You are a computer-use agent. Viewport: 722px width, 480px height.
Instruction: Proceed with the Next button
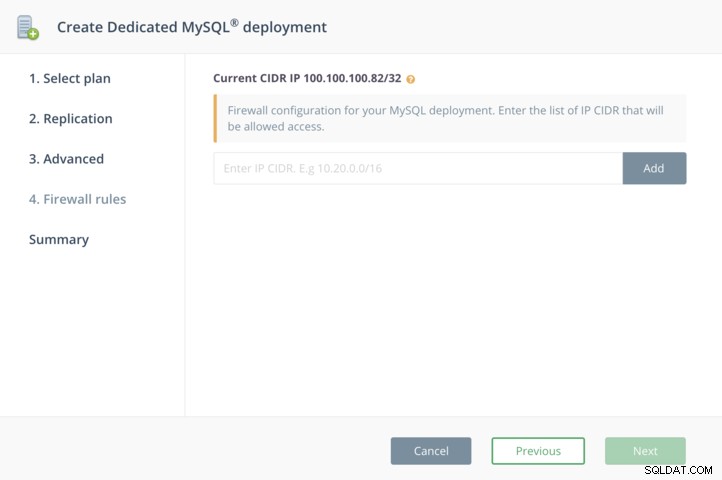click(x=645, y=451)
